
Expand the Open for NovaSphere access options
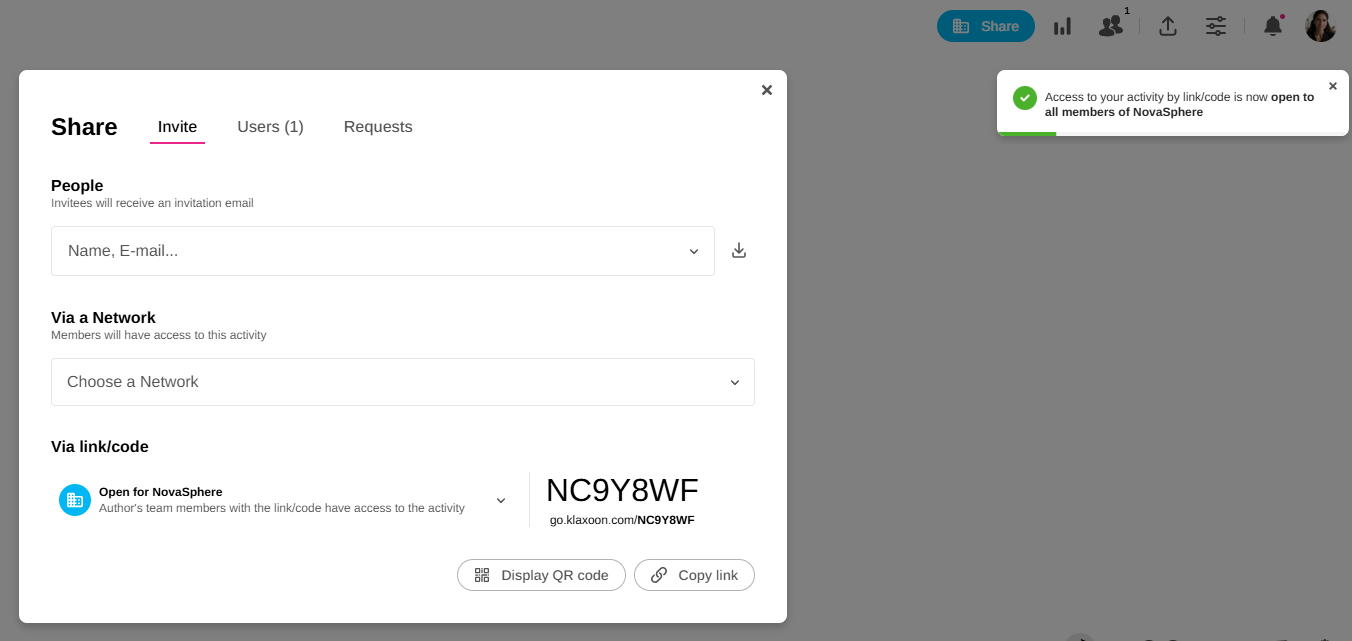tap(501, 500)
